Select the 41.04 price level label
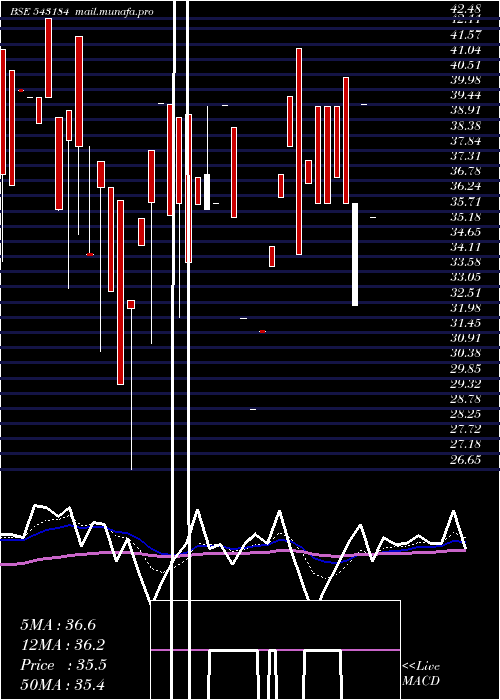The height and width of the screenshot is (700, 500). 465,50
